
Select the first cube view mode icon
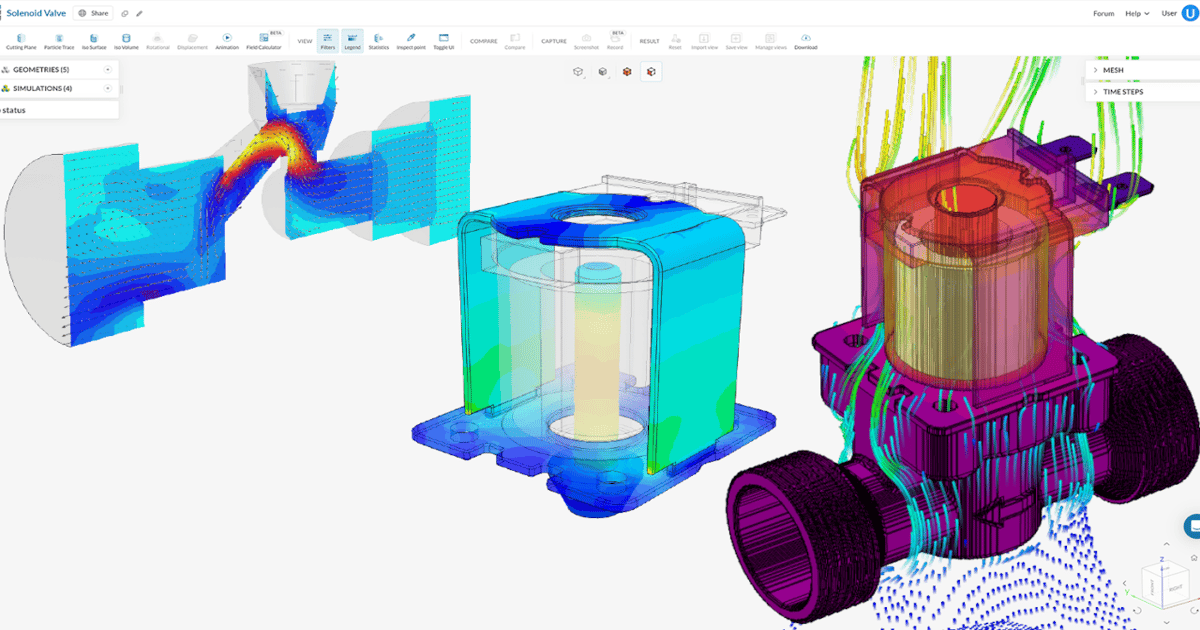[x=578, y=71]
